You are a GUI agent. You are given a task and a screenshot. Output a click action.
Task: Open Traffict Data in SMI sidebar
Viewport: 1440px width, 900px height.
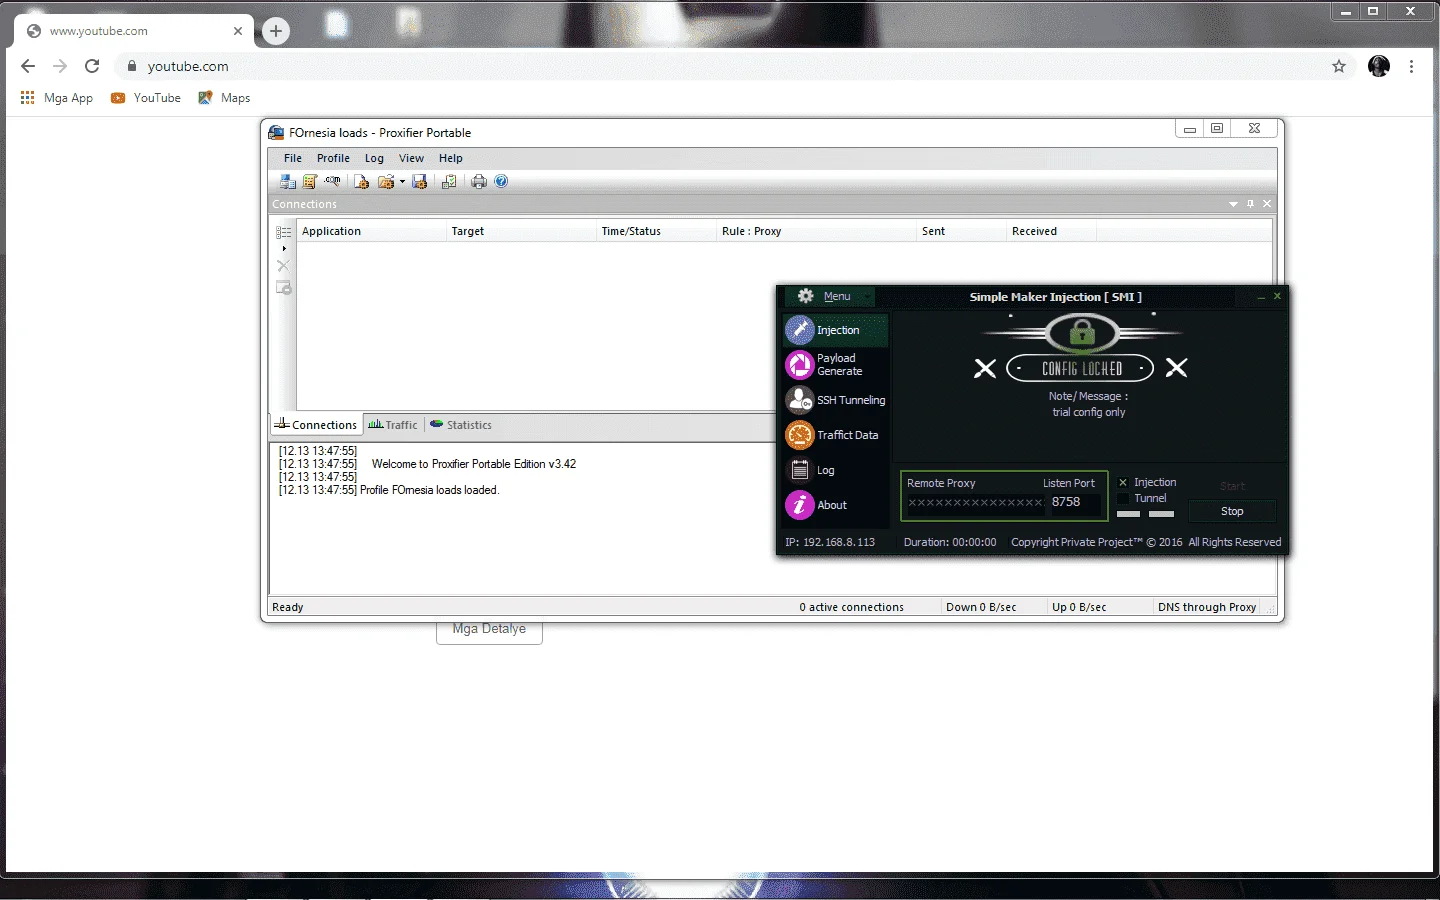click(x=835, y=435)
